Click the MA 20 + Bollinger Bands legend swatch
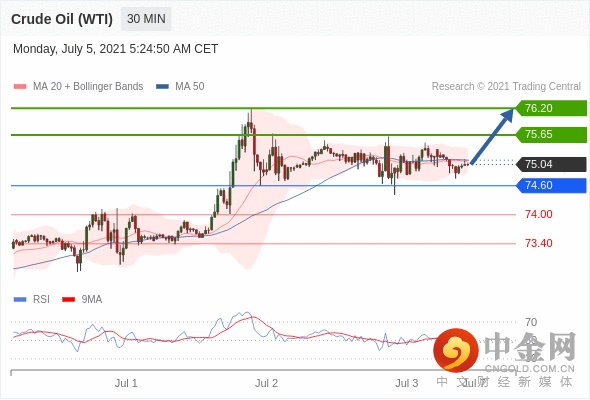 [20, 87]
